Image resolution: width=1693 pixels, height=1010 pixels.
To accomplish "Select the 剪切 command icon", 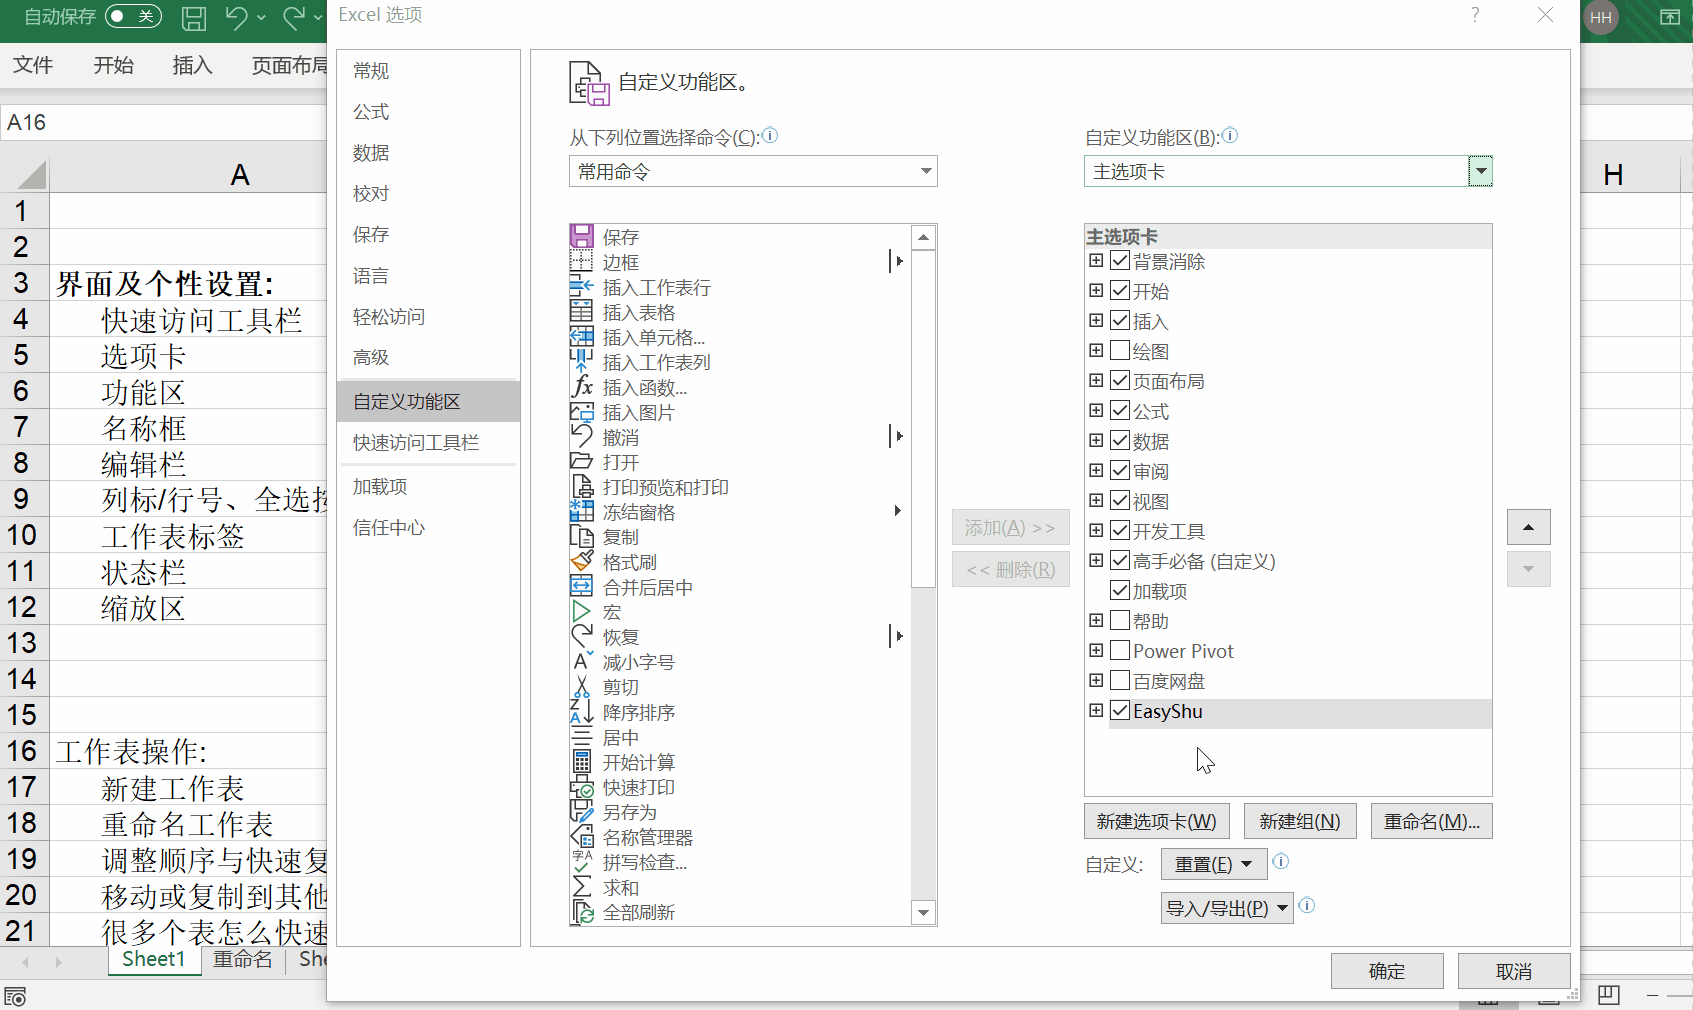I will pos(582,687).
